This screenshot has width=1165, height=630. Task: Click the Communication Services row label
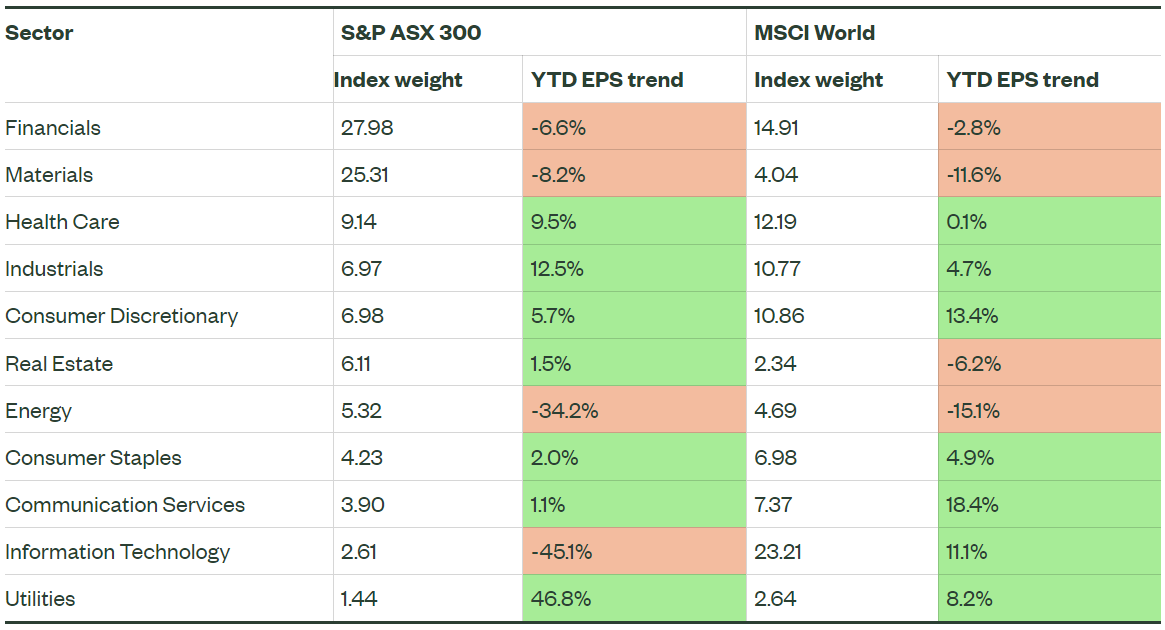[x=125, y=505]
